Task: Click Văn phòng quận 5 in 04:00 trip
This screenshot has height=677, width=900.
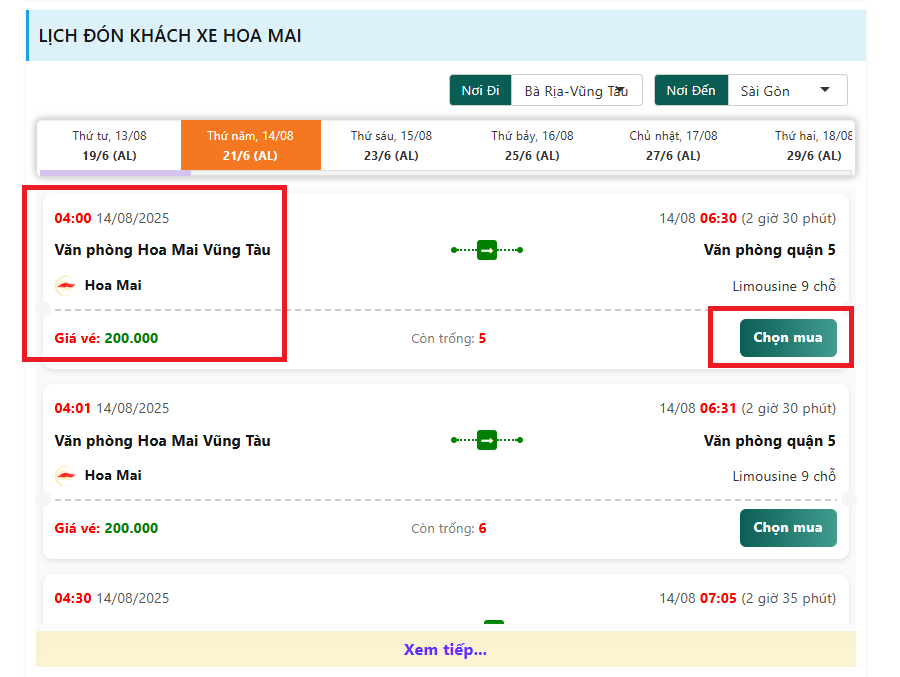Action: 770,250
